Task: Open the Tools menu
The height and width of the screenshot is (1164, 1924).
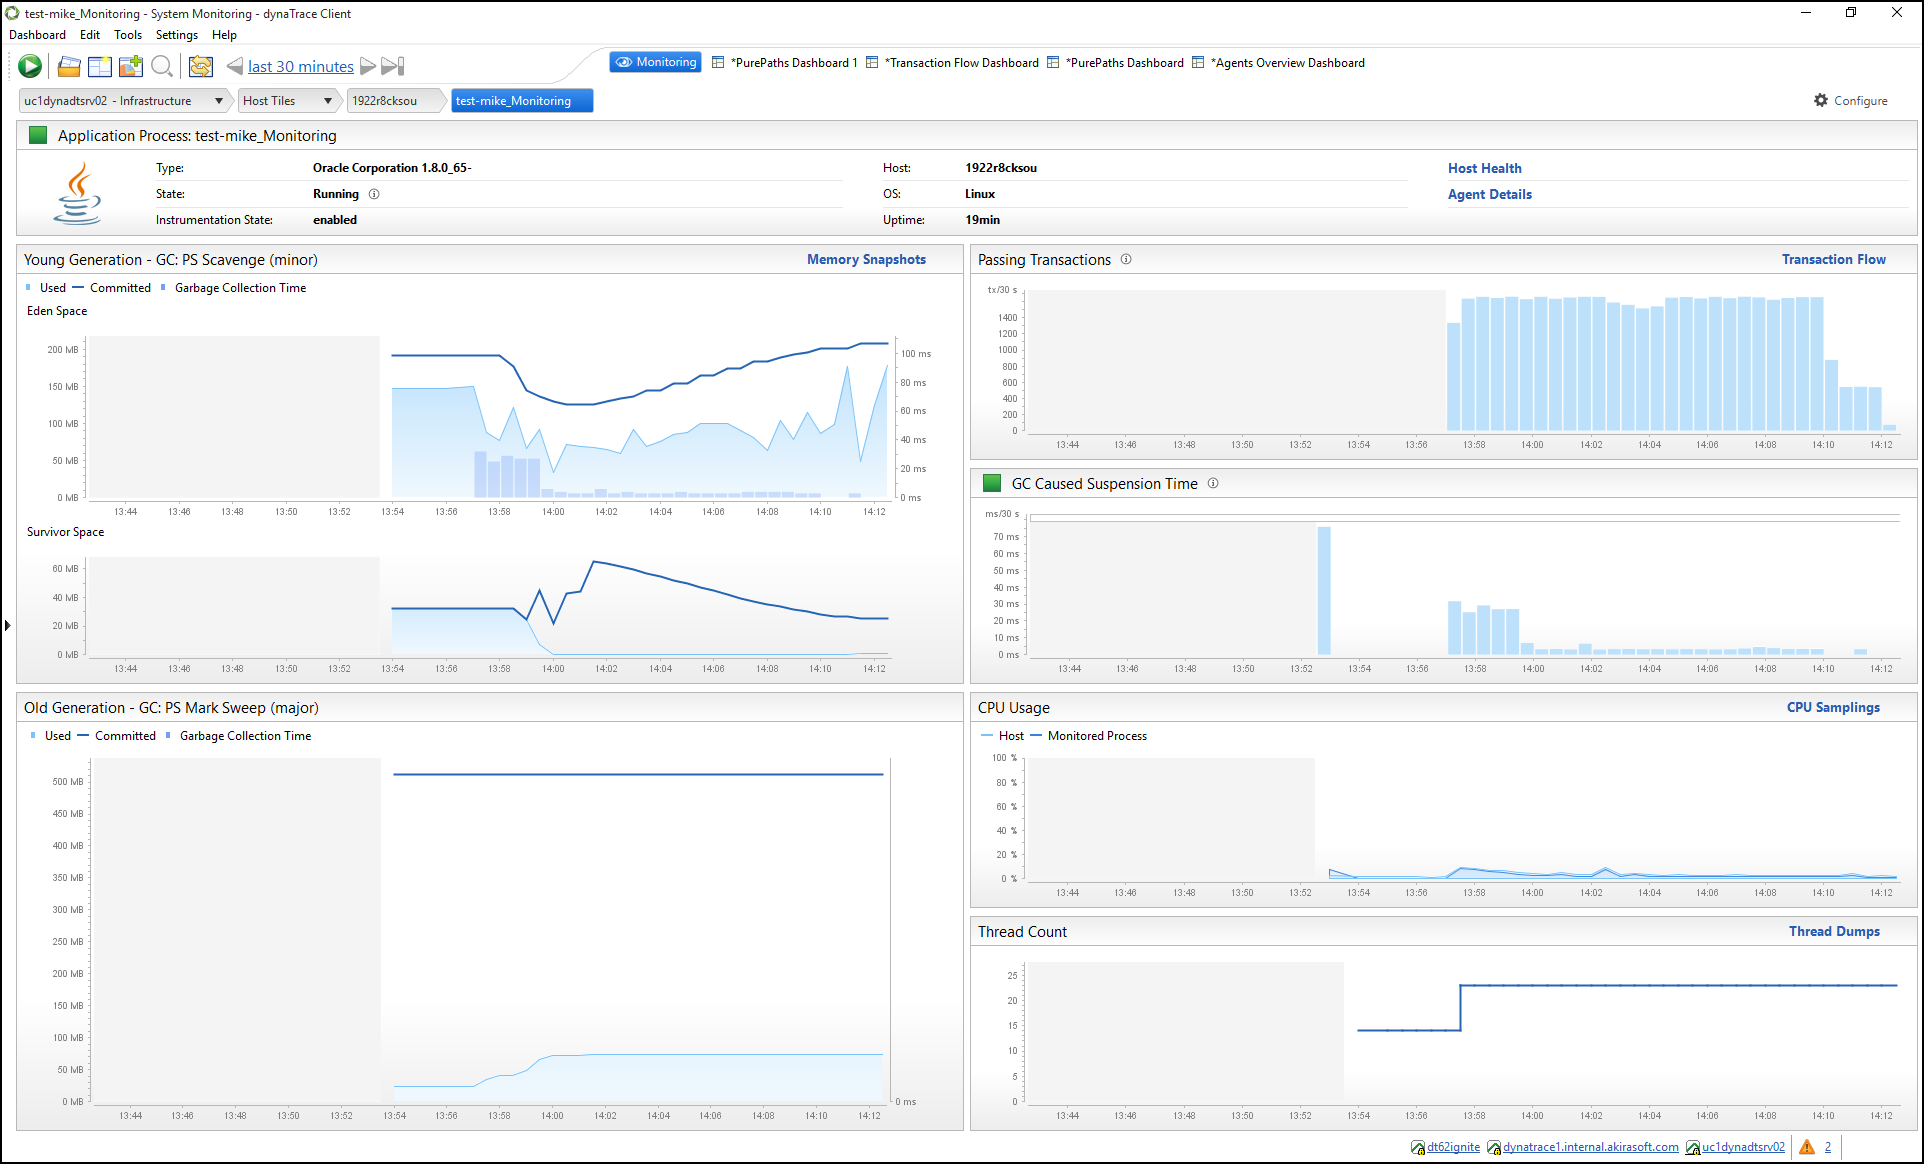Action: click(128, 35)
